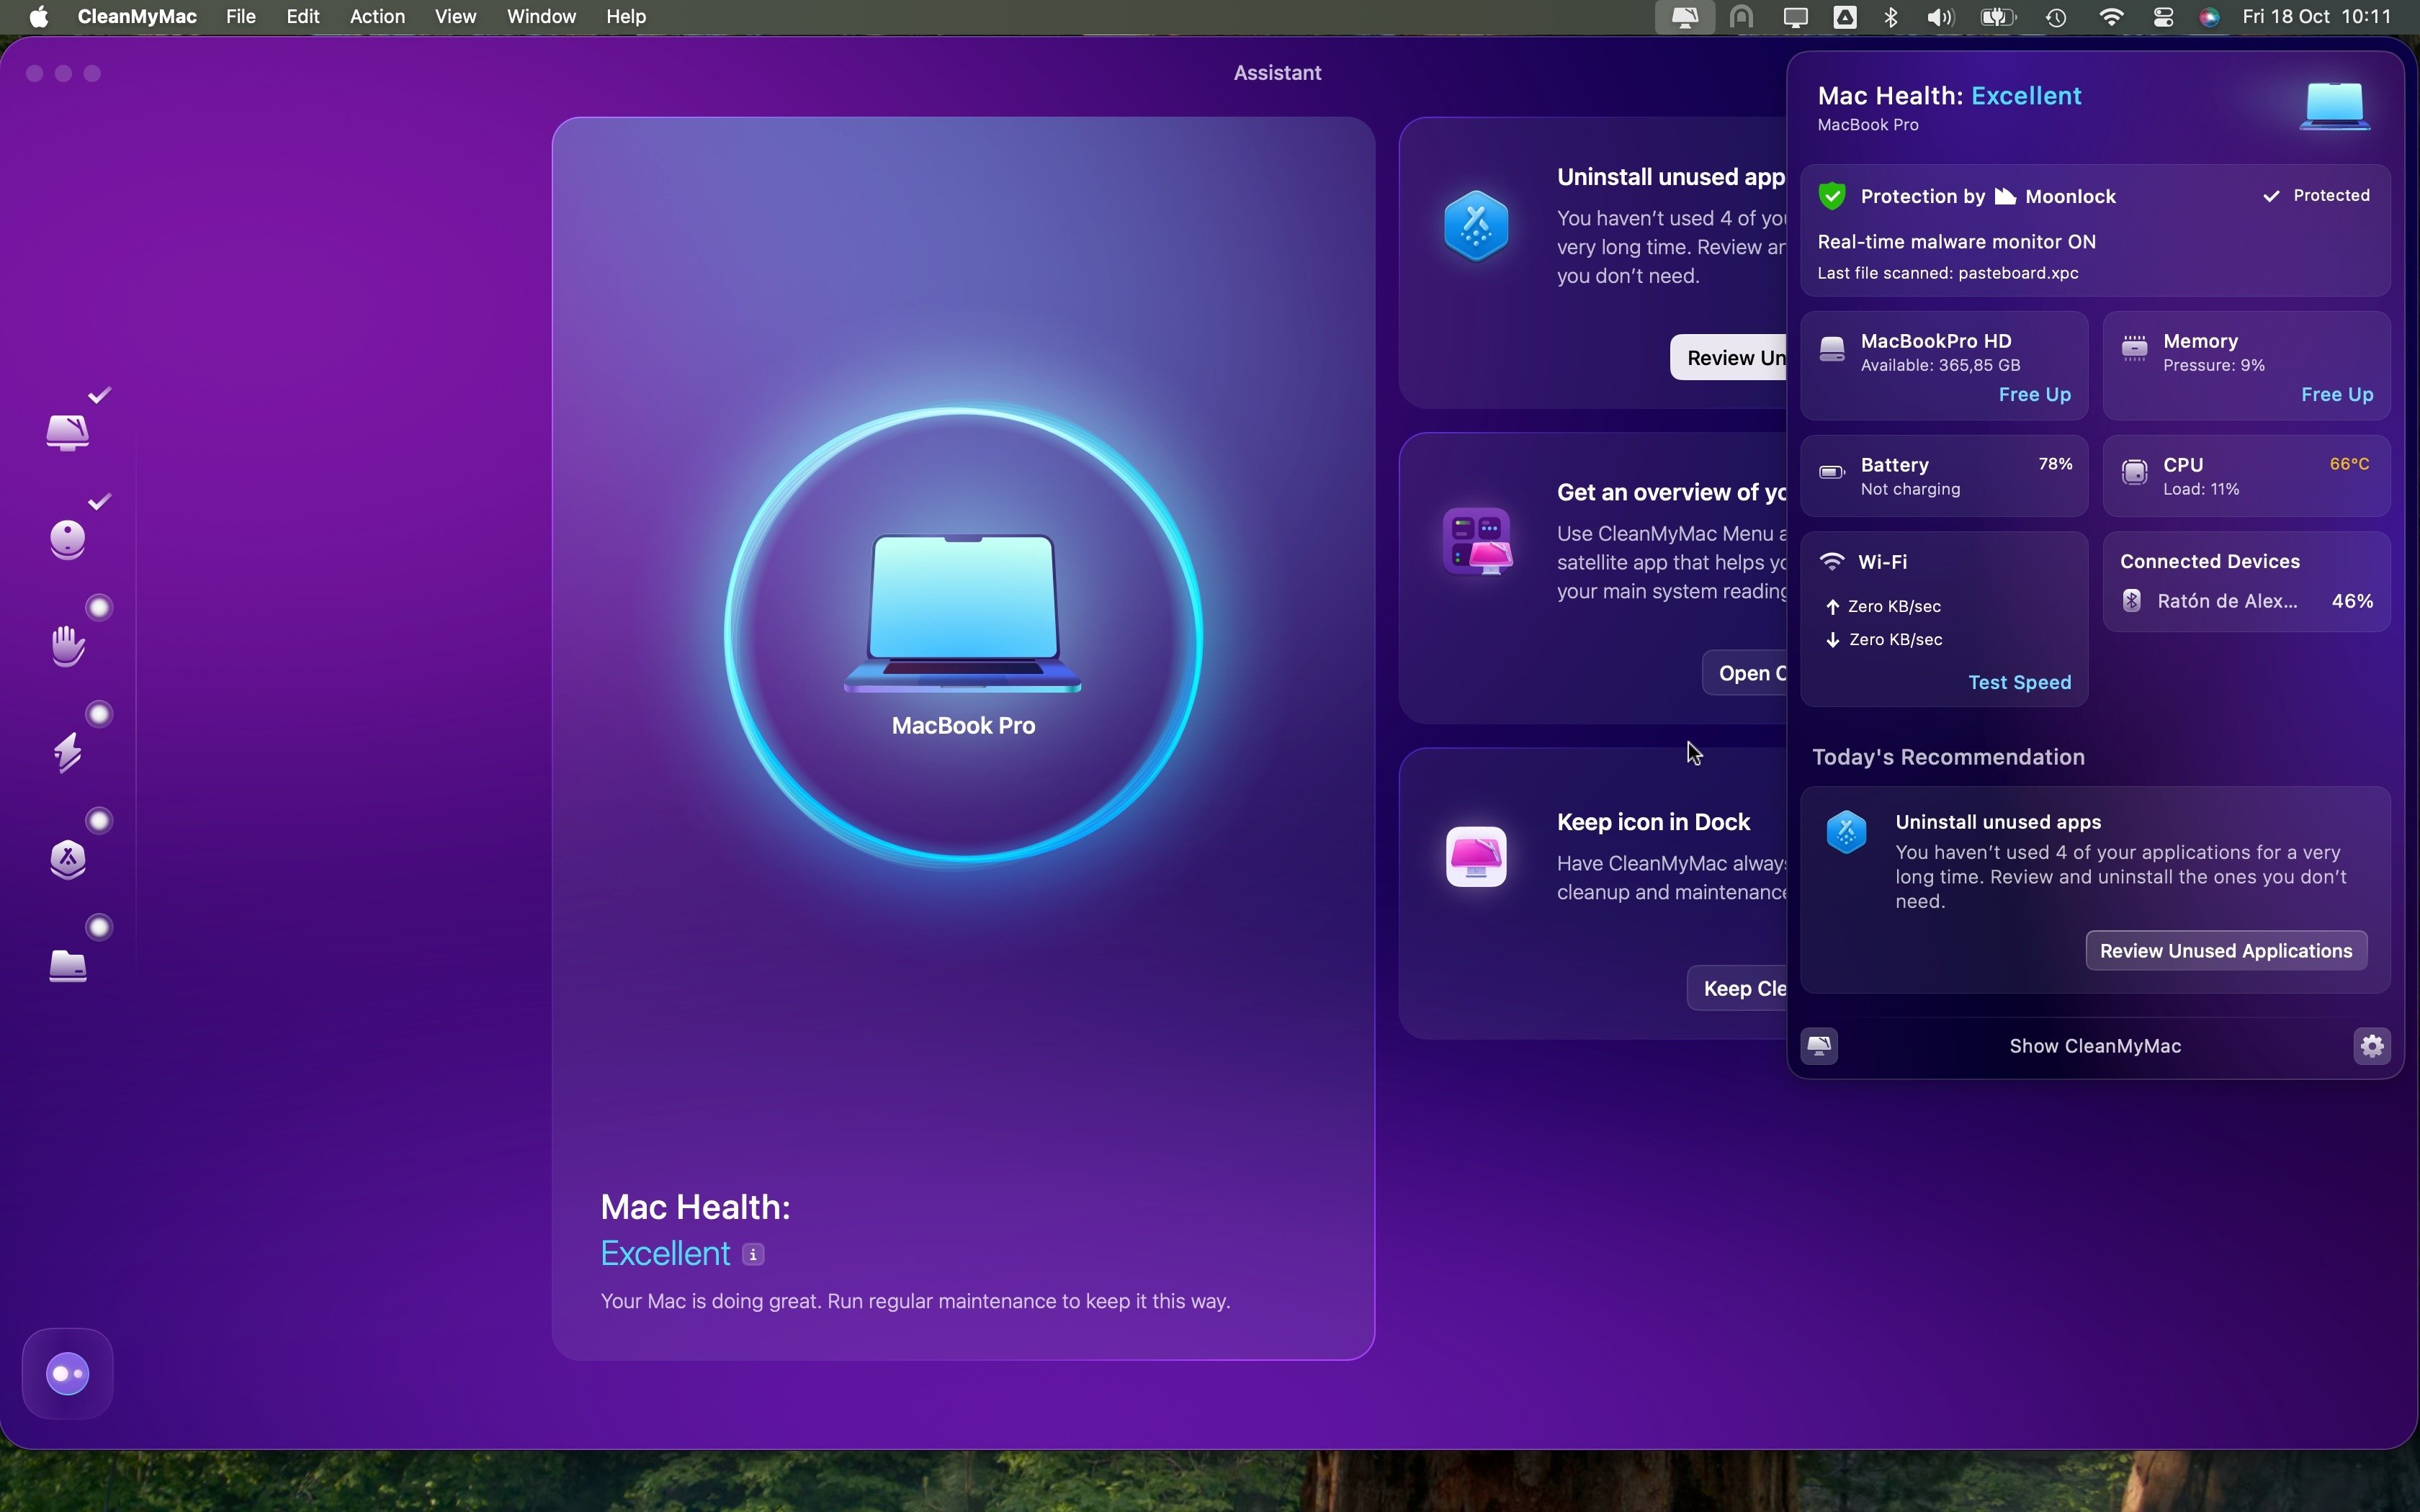Open the CPU card in popup

point(2246,476)
